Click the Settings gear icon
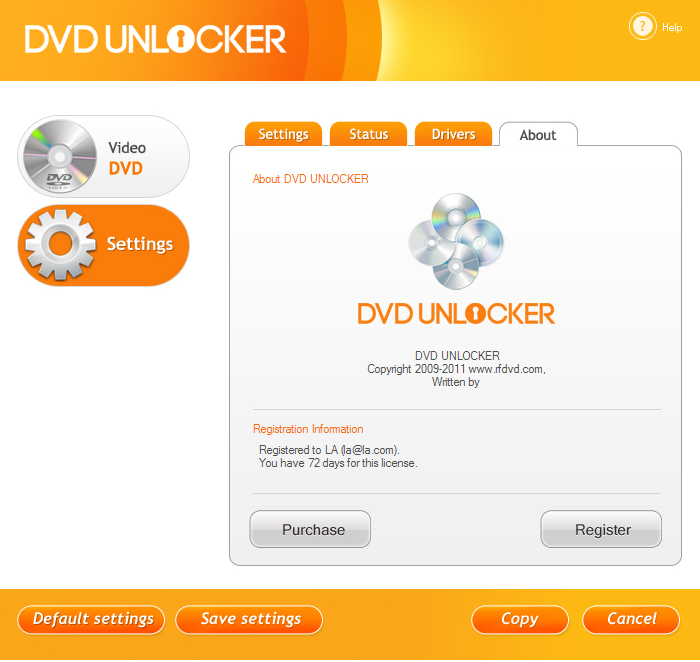The height and width of the screenshot is (662, 700). (60, 245)
